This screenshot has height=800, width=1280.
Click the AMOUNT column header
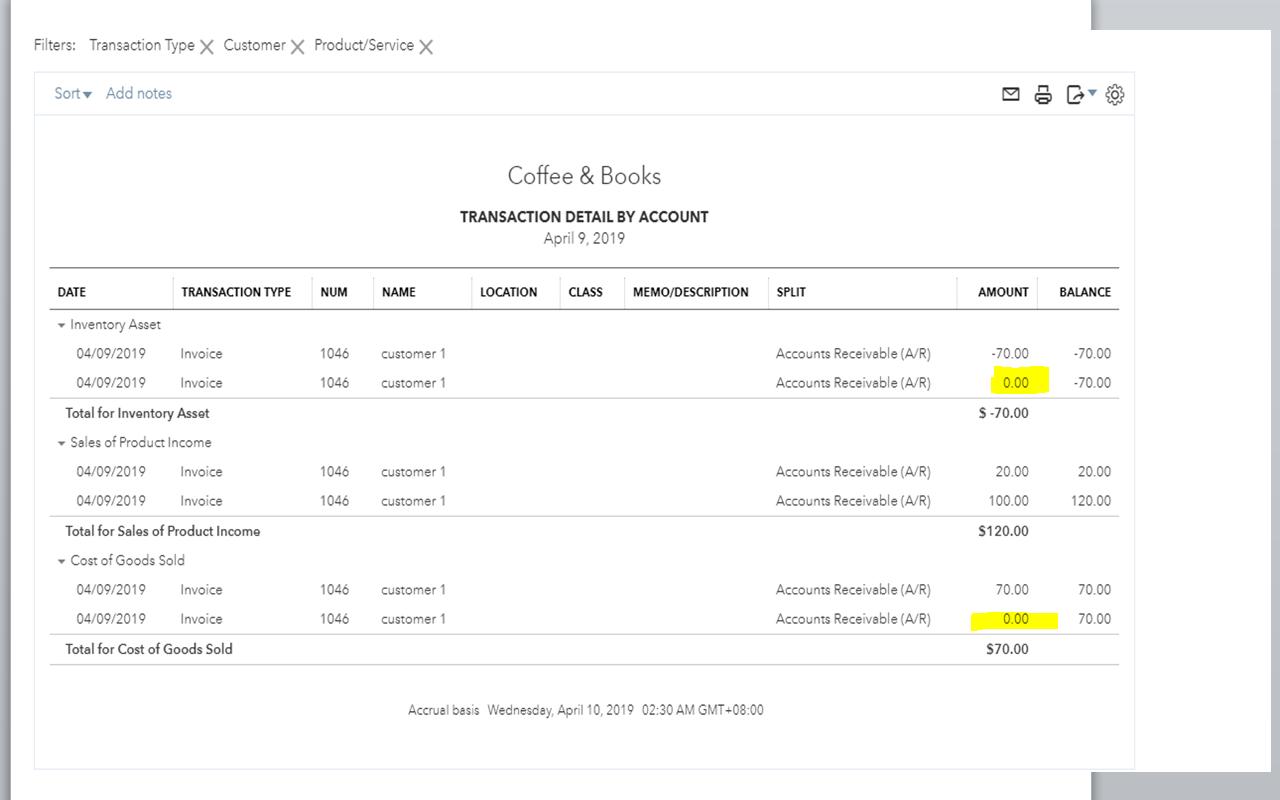coord(1003,292)
